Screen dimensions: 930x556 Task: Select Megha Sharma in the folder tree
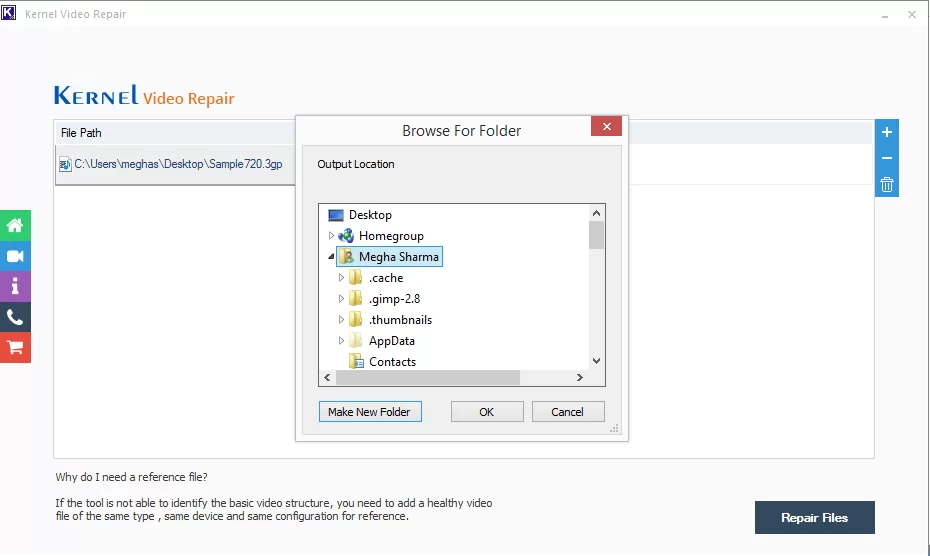[x=399, y=257]
